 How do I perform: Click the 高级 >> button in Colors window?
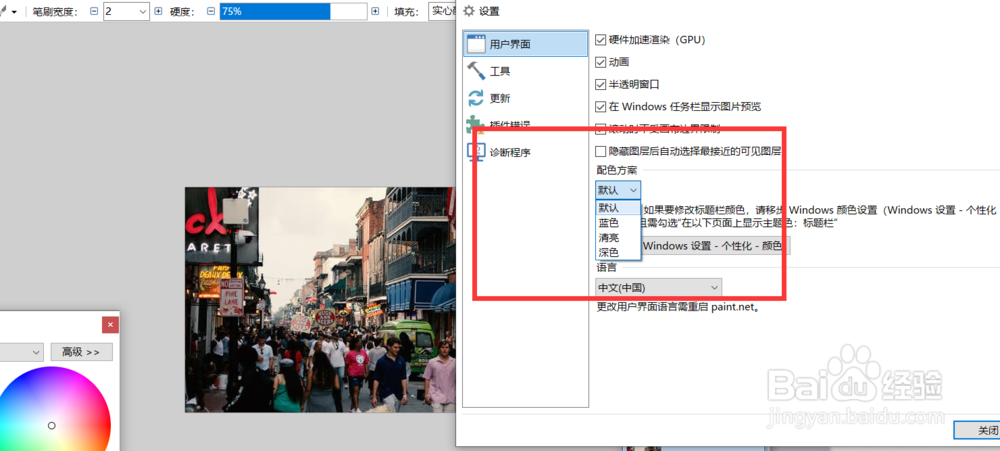[82, 351]
